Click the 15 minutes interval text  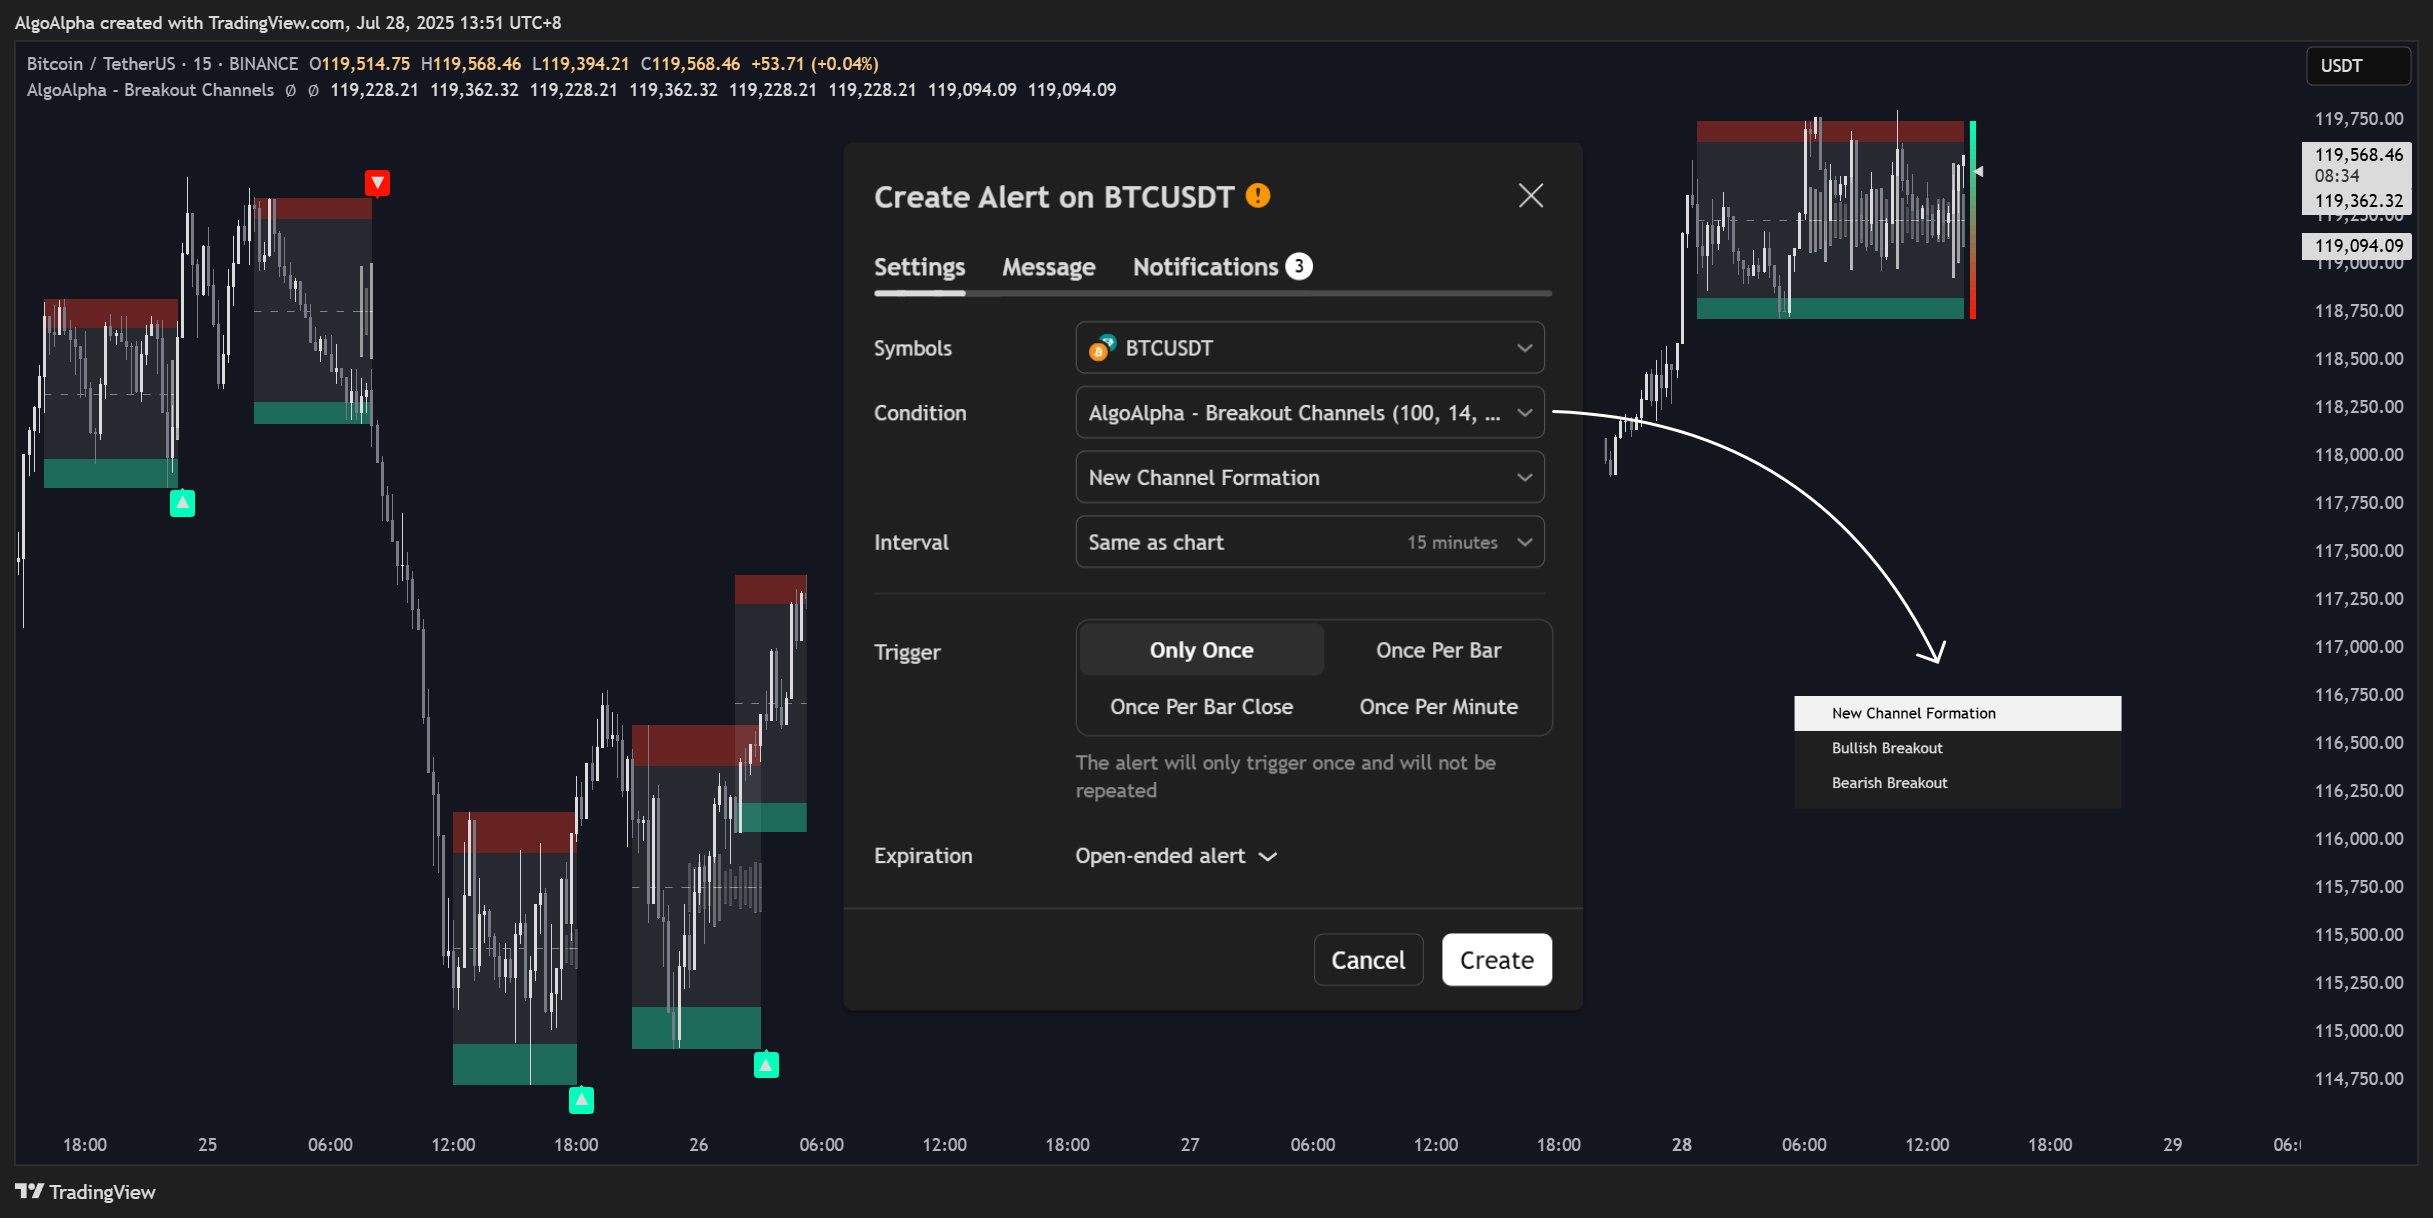1452,543
